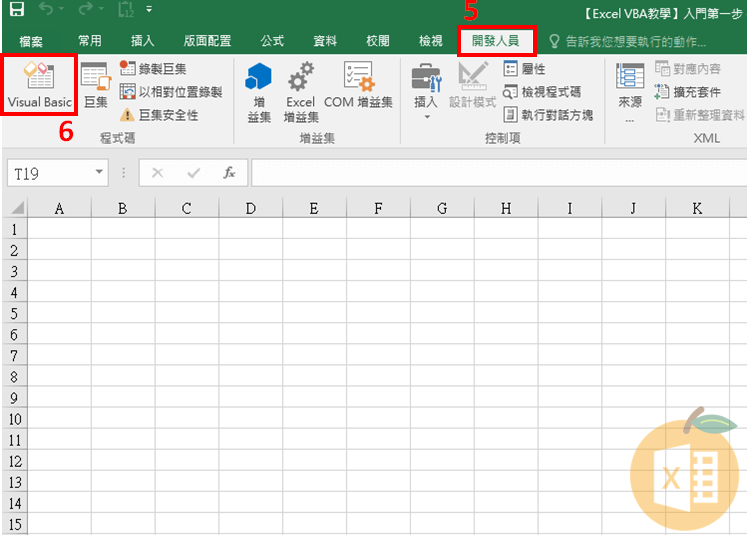Click 檢視程式碼 view code button
Screen dimensions: 747x535
coord(542,91)
